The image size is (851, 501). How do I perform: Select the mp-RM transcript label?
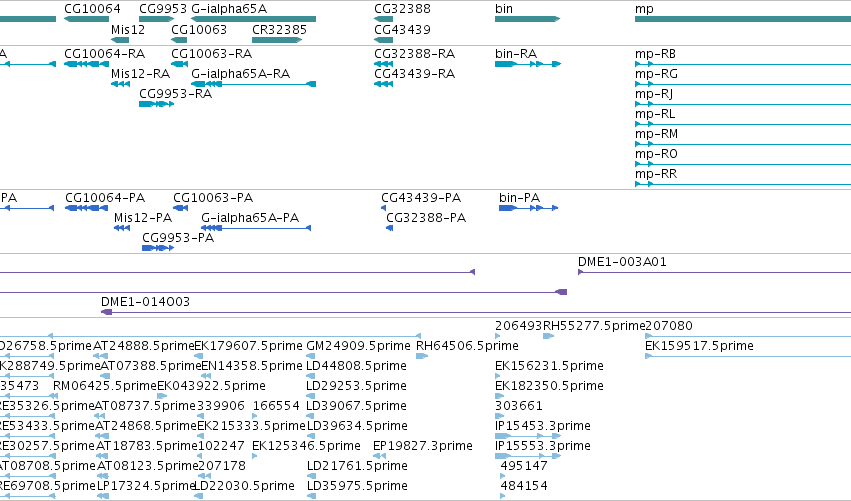coord(656,134)
